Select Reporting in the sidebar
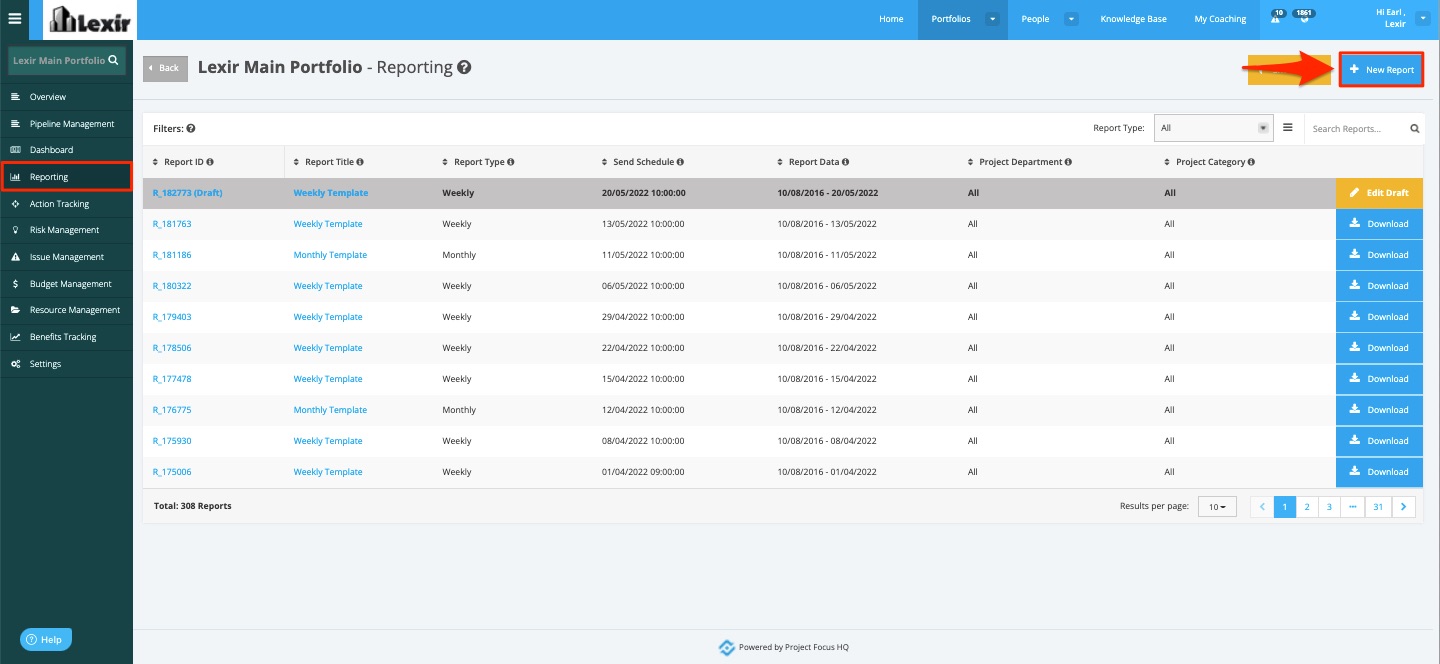Viewport: 1440px width, 664px height. click(66, 177)
